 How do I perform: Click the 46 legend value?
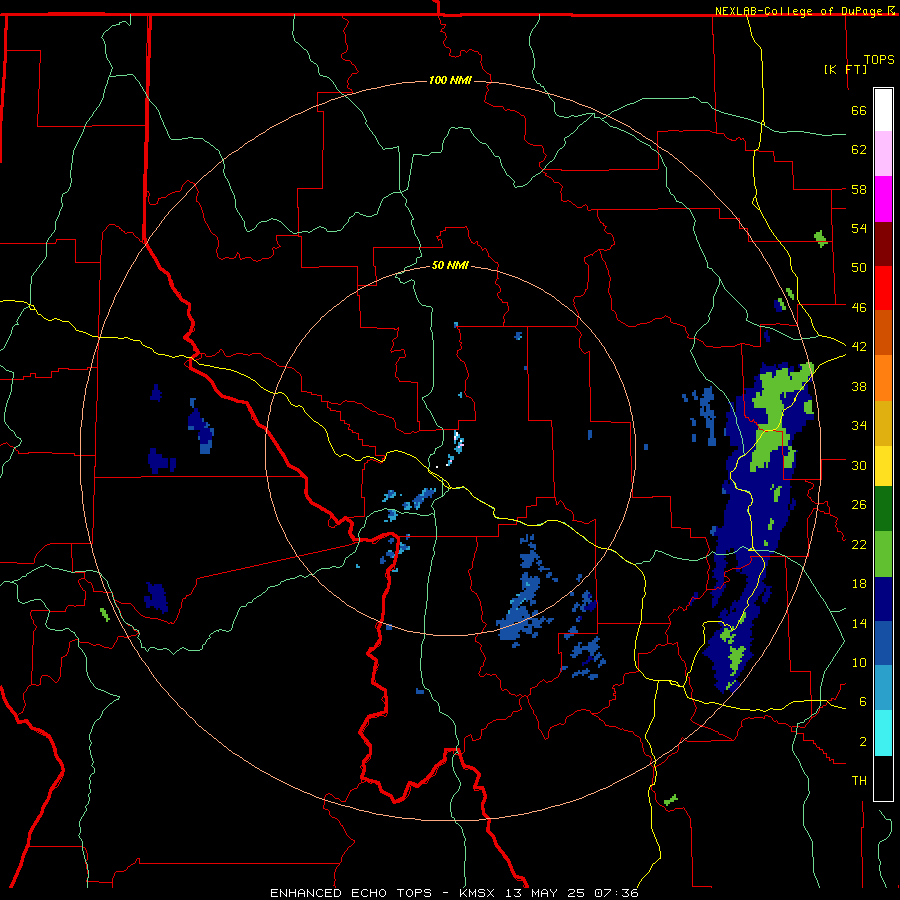pos(859,307)
